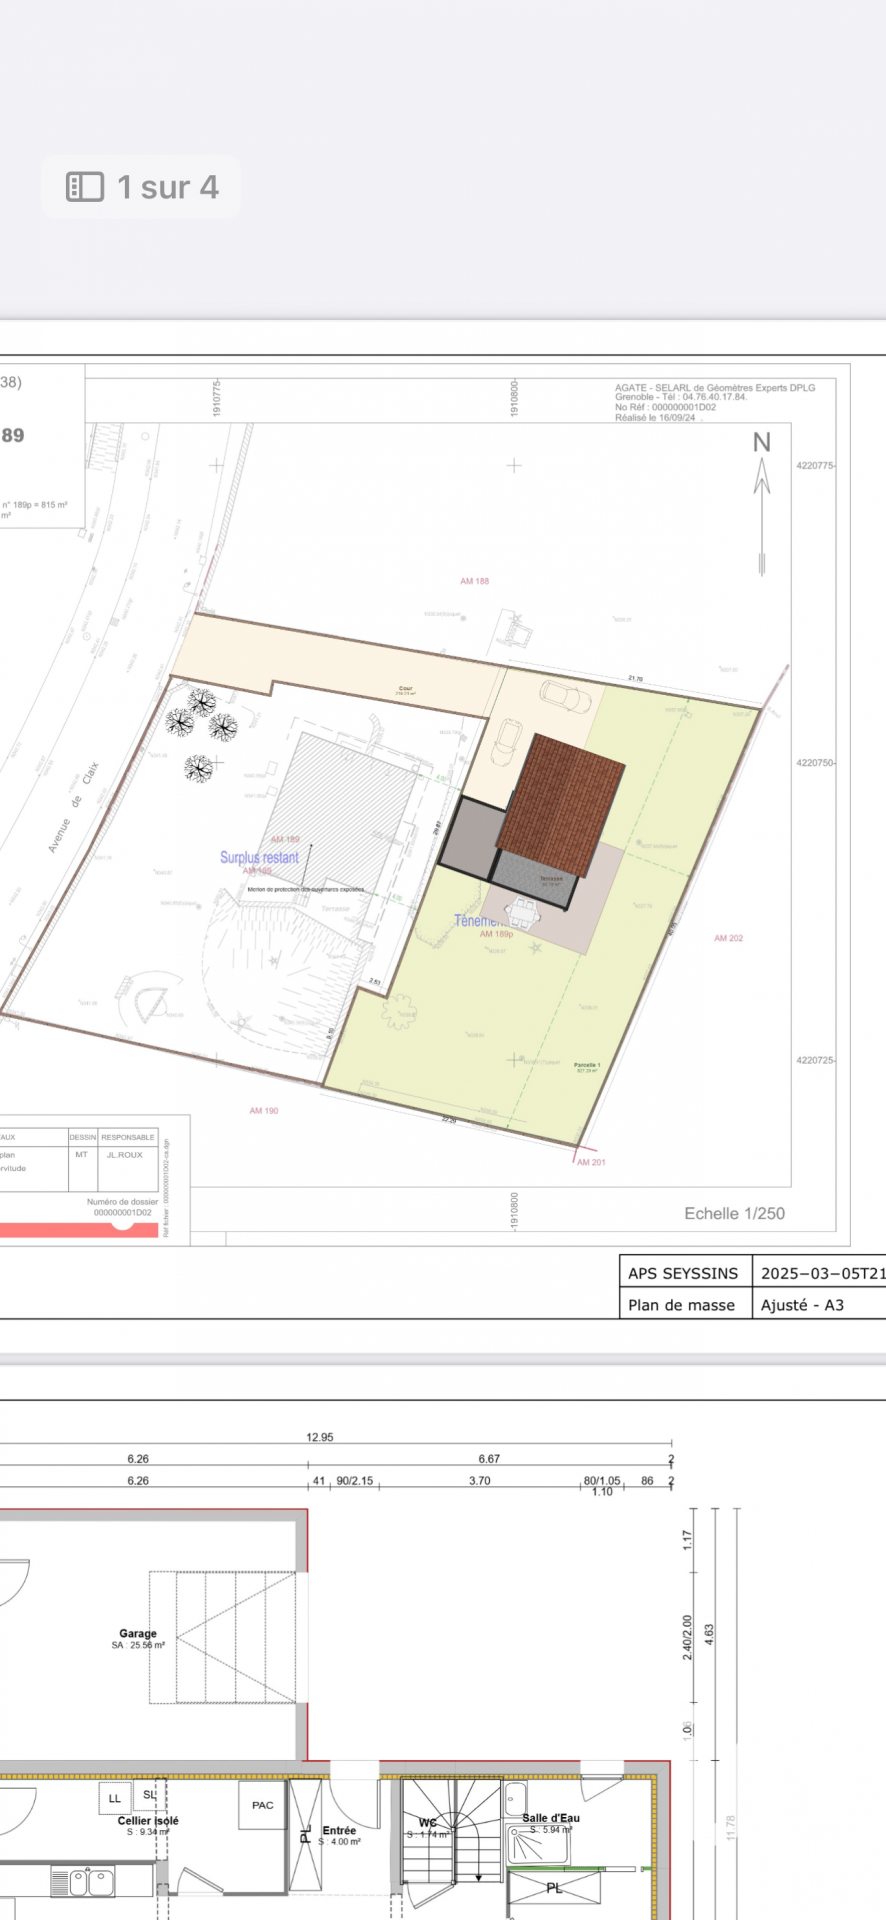Image resolution: width=886 pixels, height=1920 pixels.
Task: Select the "Avenue de Claix" street label
Action: [73, 808]
